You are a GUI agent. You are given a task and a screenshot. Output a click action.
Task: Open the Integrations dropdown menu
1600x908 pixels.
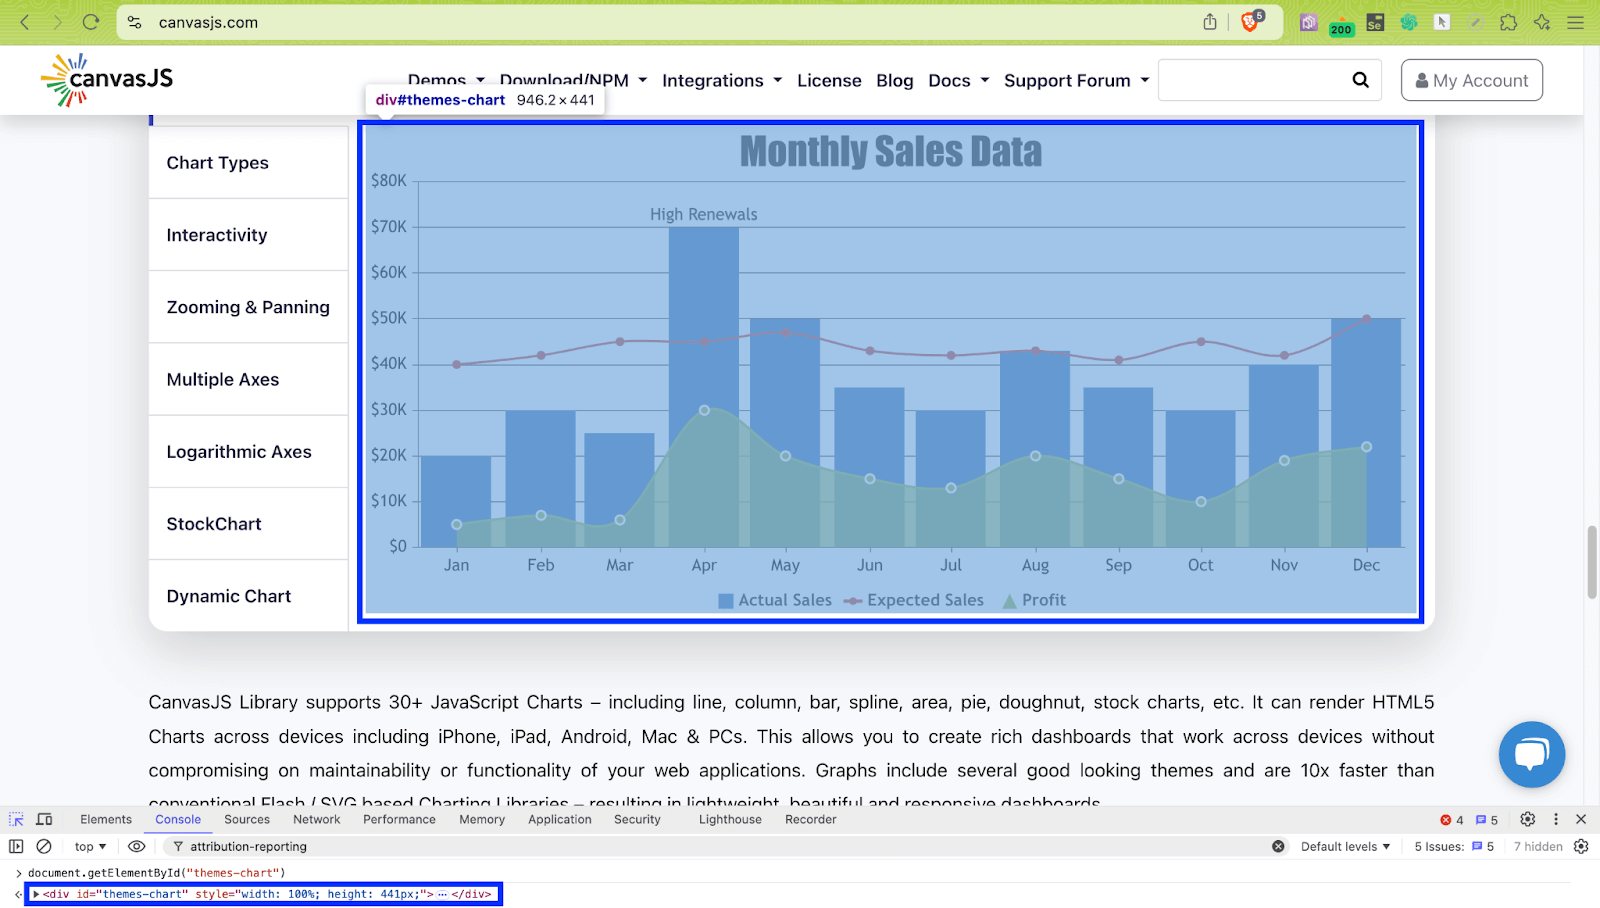click(721, 81)
